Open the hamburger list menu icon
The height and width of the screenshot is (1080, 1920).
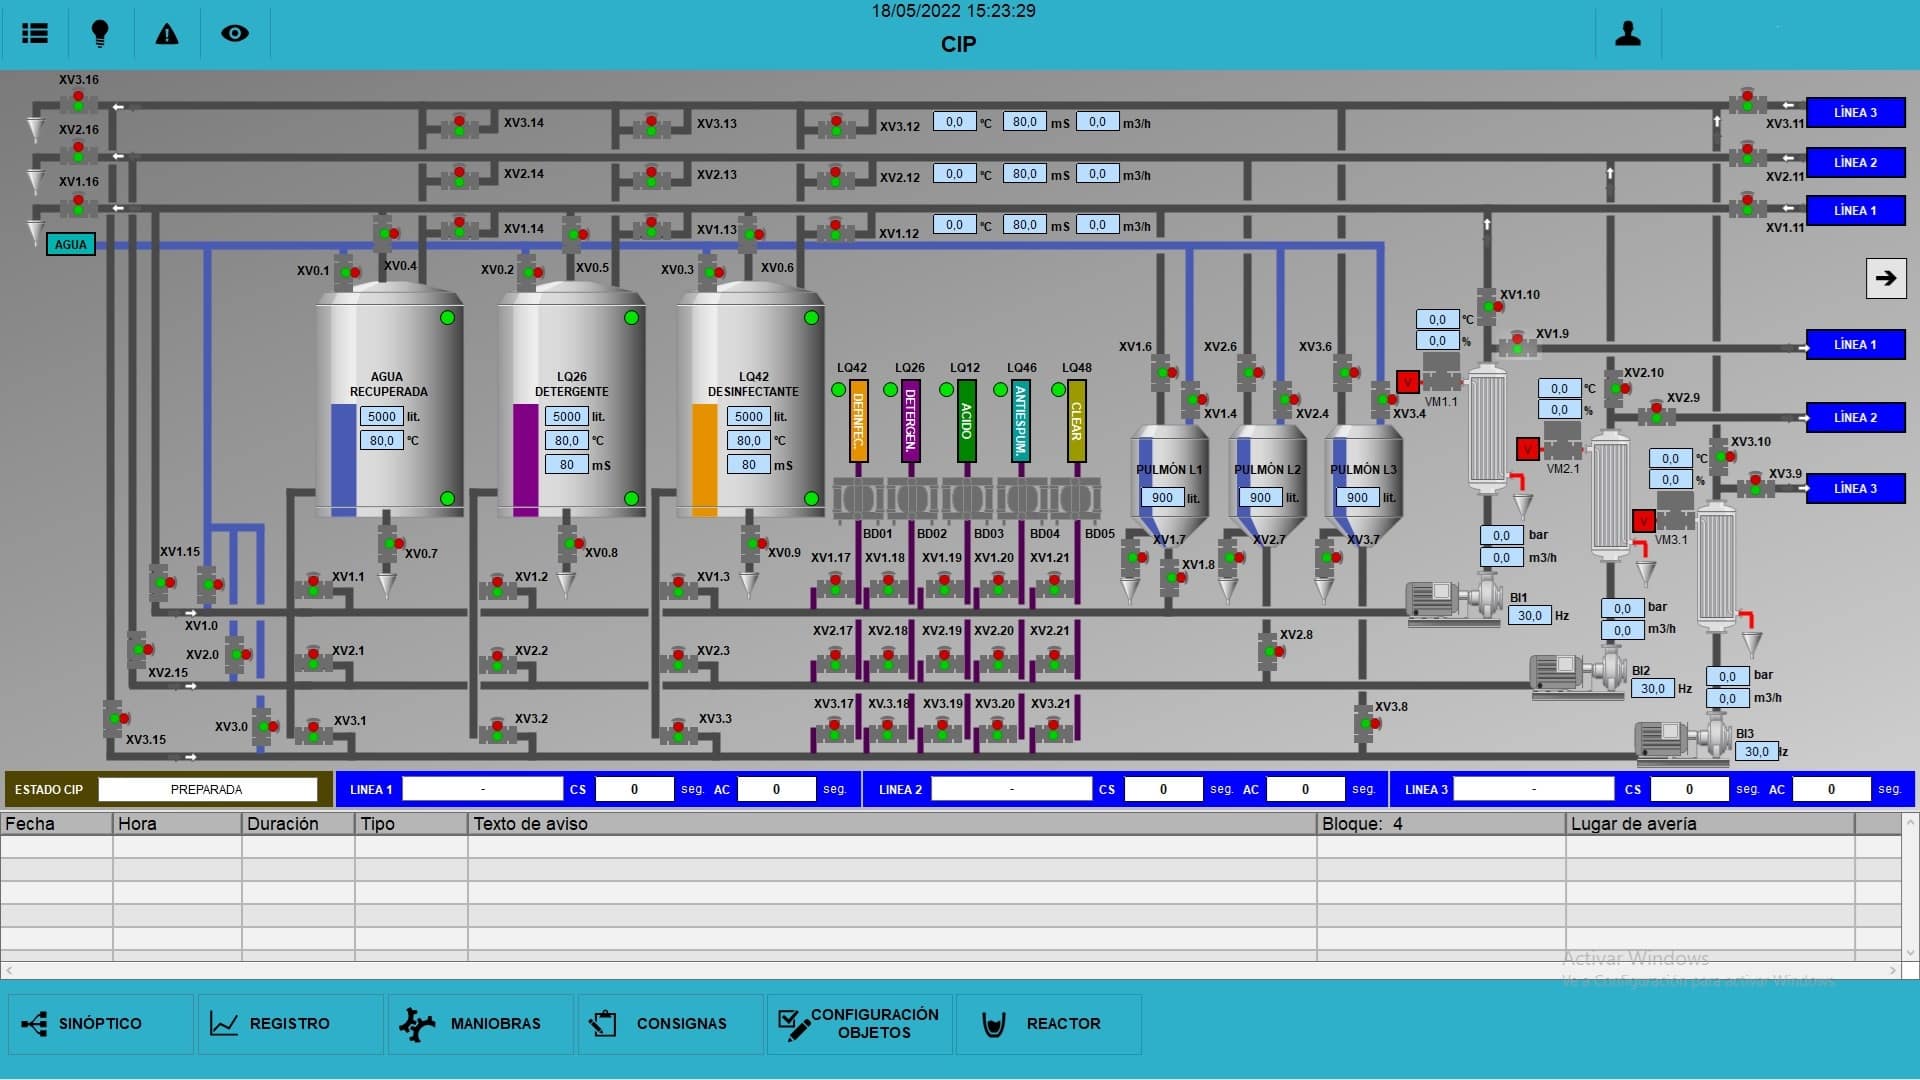click(x=35, y=33)
